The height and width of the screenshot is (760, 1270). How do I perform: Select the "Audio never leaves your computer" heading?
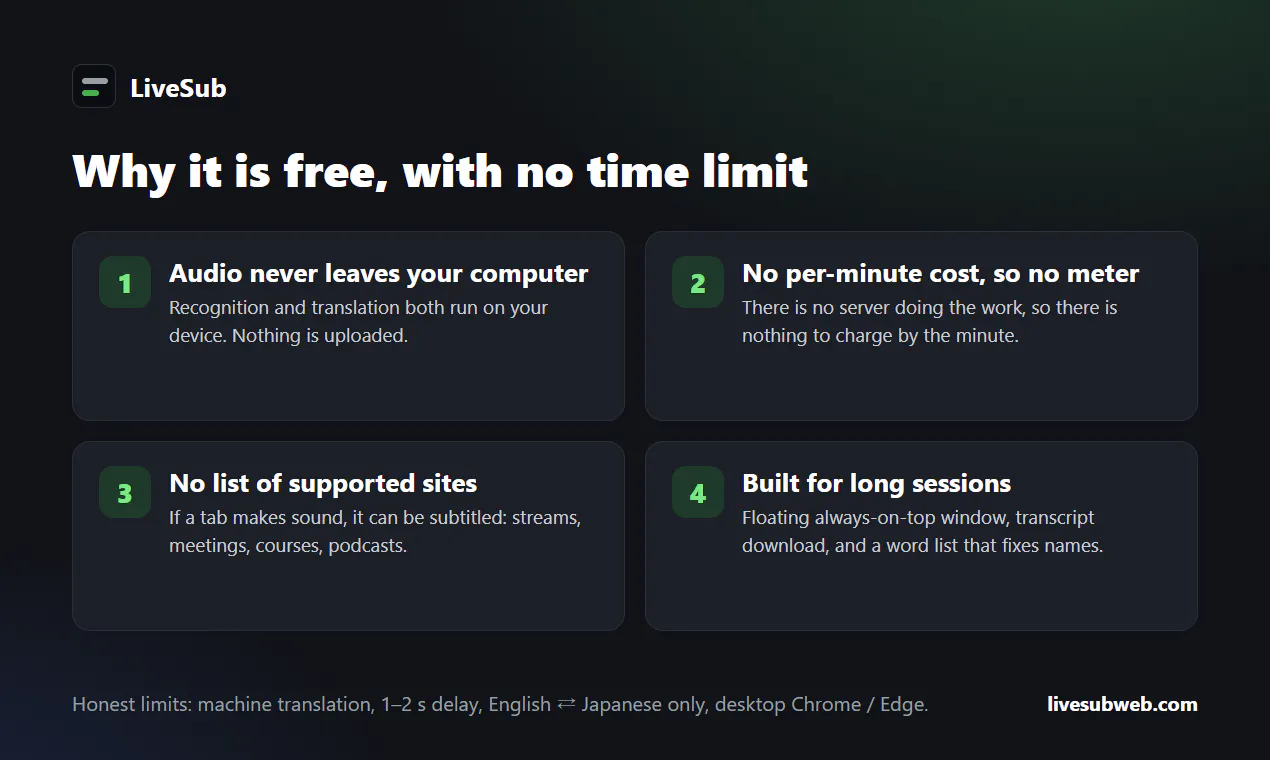coord(379,273)
